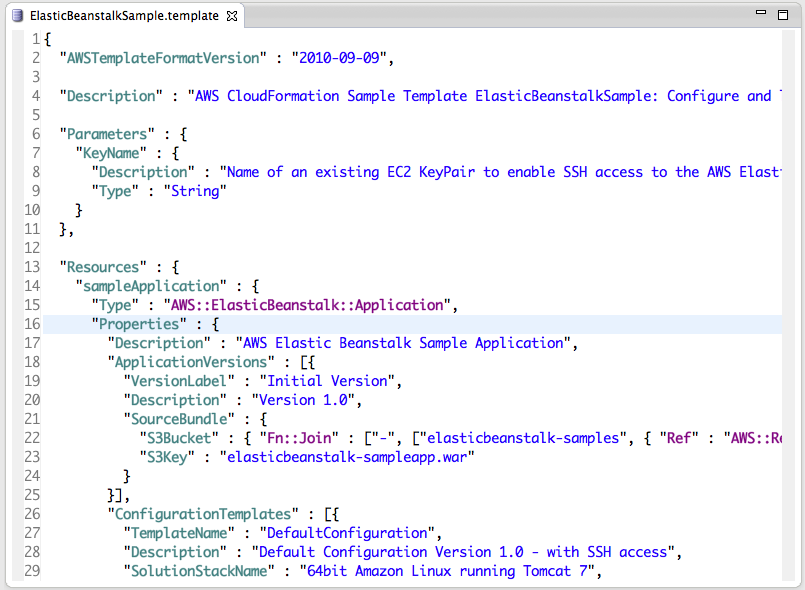Close the ElasticBeanstalkSample.template tab
The width and height of the screenshot is (805, 590).
click(x=232, y=16)
